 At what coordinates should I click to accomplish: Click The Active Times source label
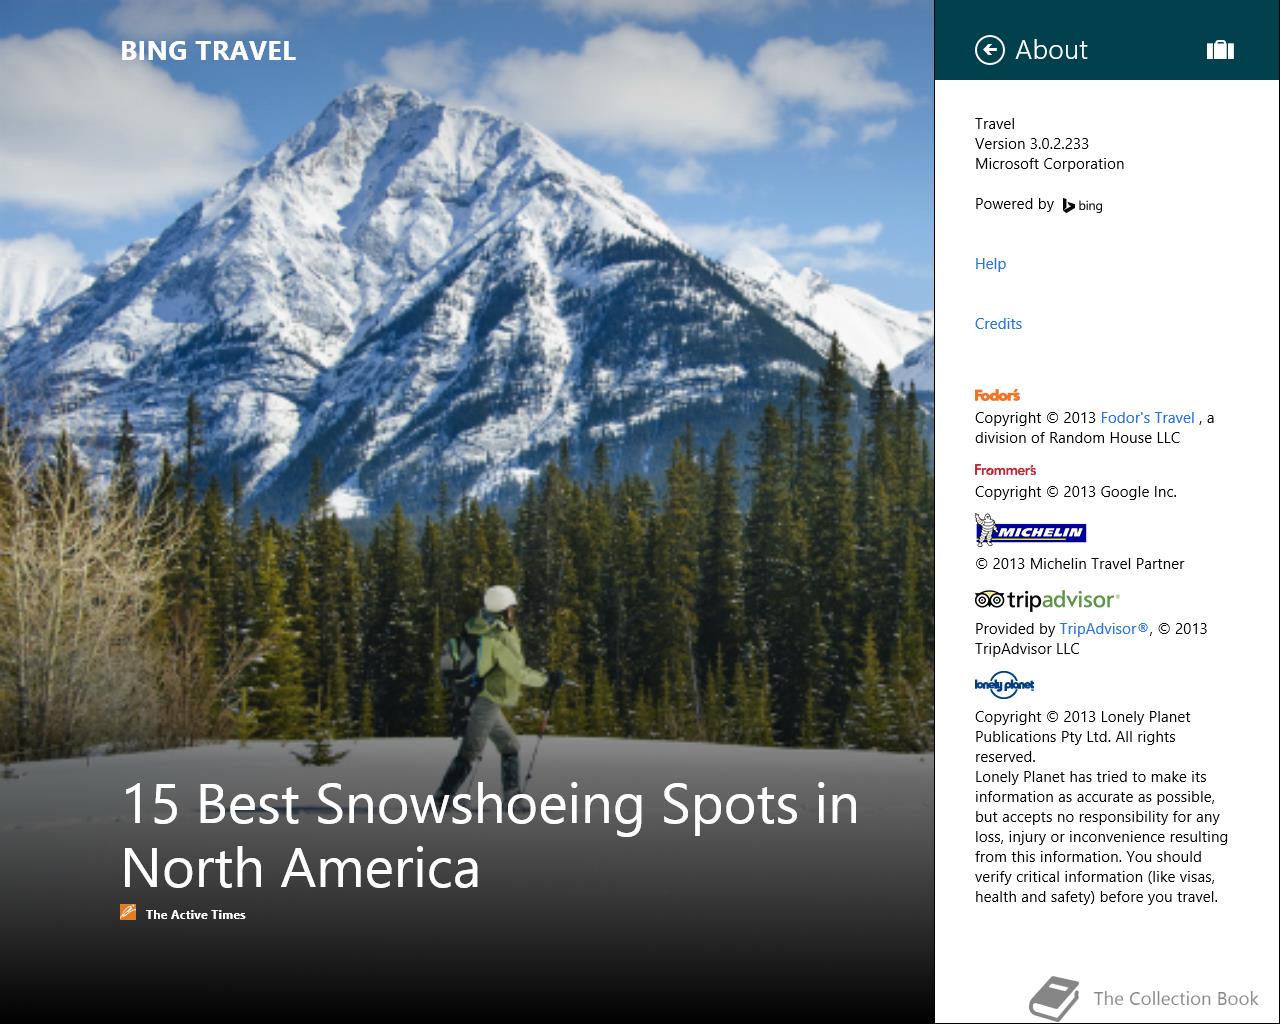coord(196,914)
